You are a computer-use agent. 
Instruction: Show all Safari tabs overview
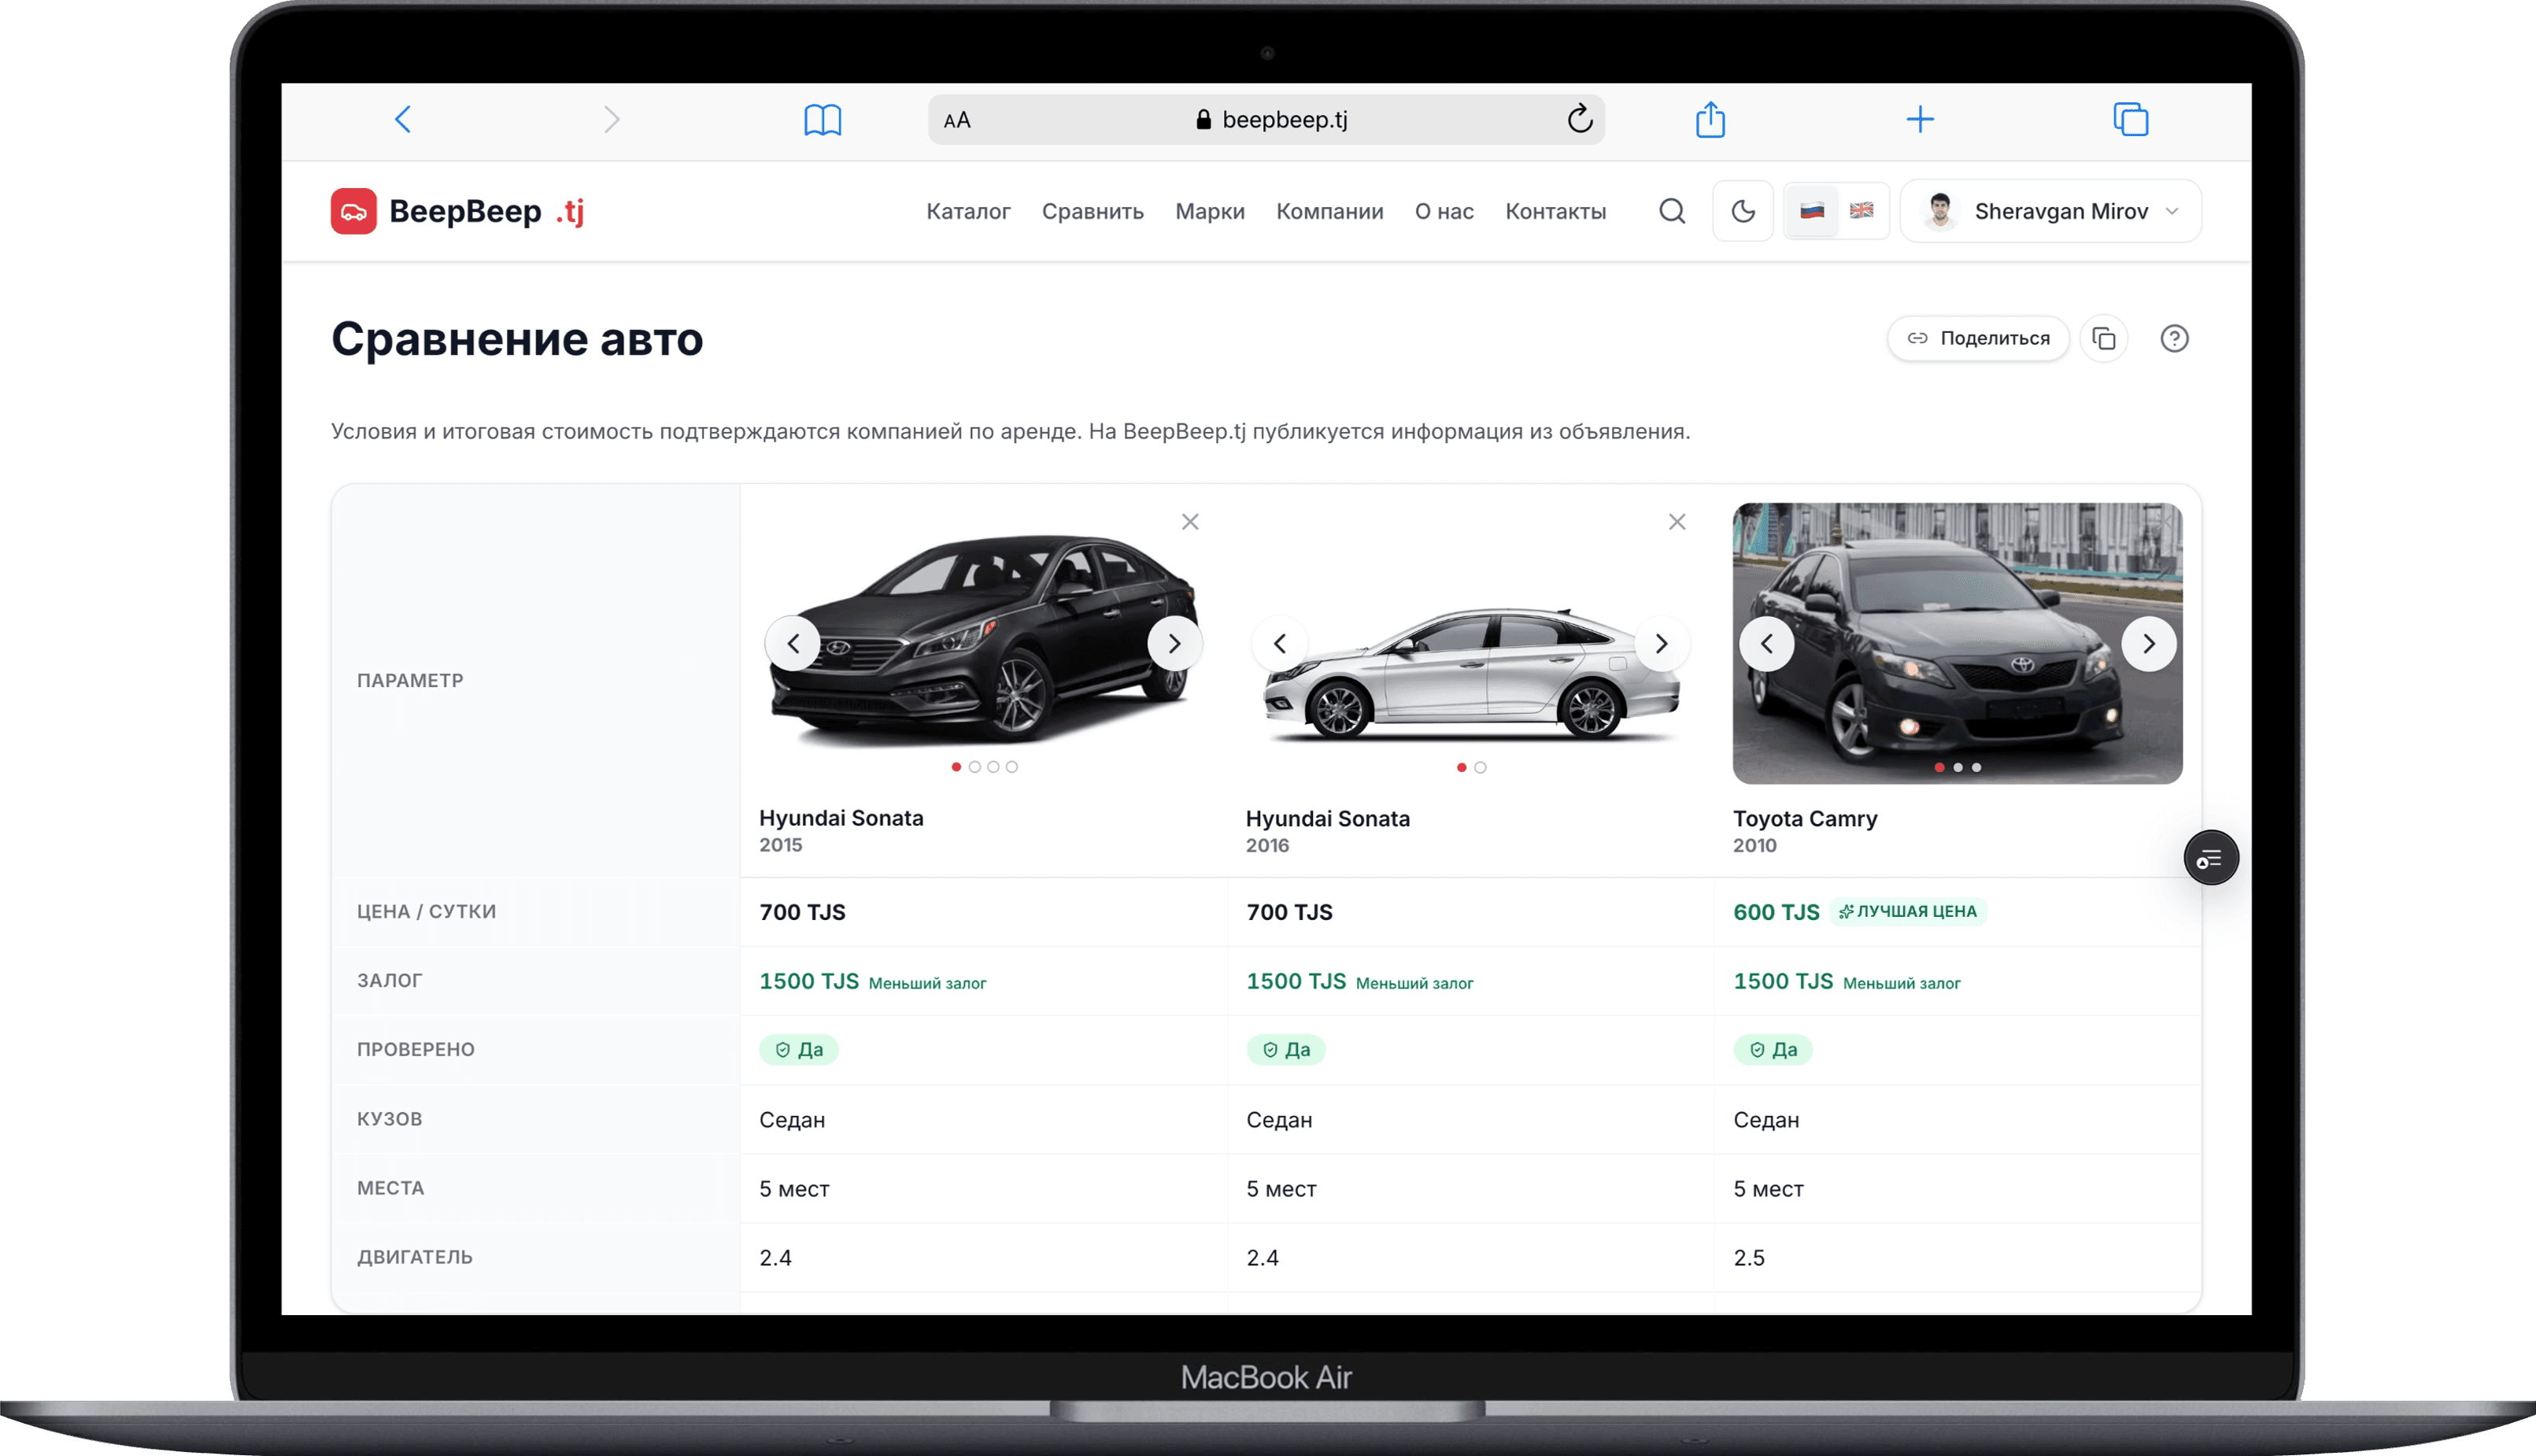click(x=2130, y=119)
